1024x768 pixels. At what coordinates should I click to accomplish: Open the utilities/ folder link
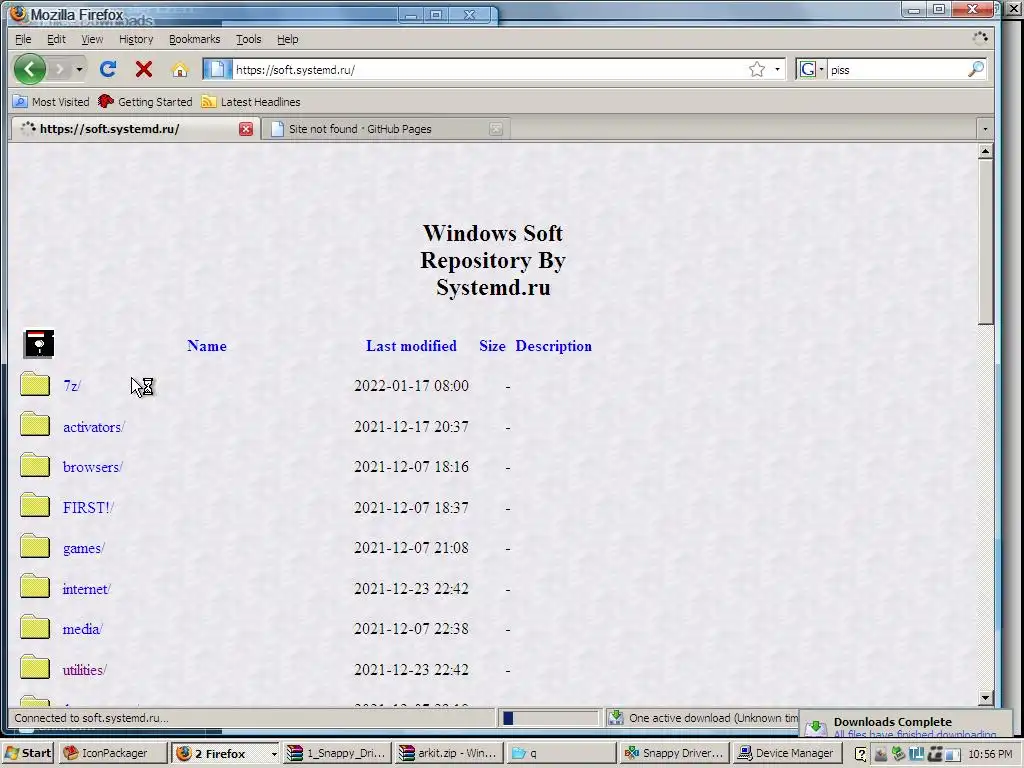[x=84, y=670]
